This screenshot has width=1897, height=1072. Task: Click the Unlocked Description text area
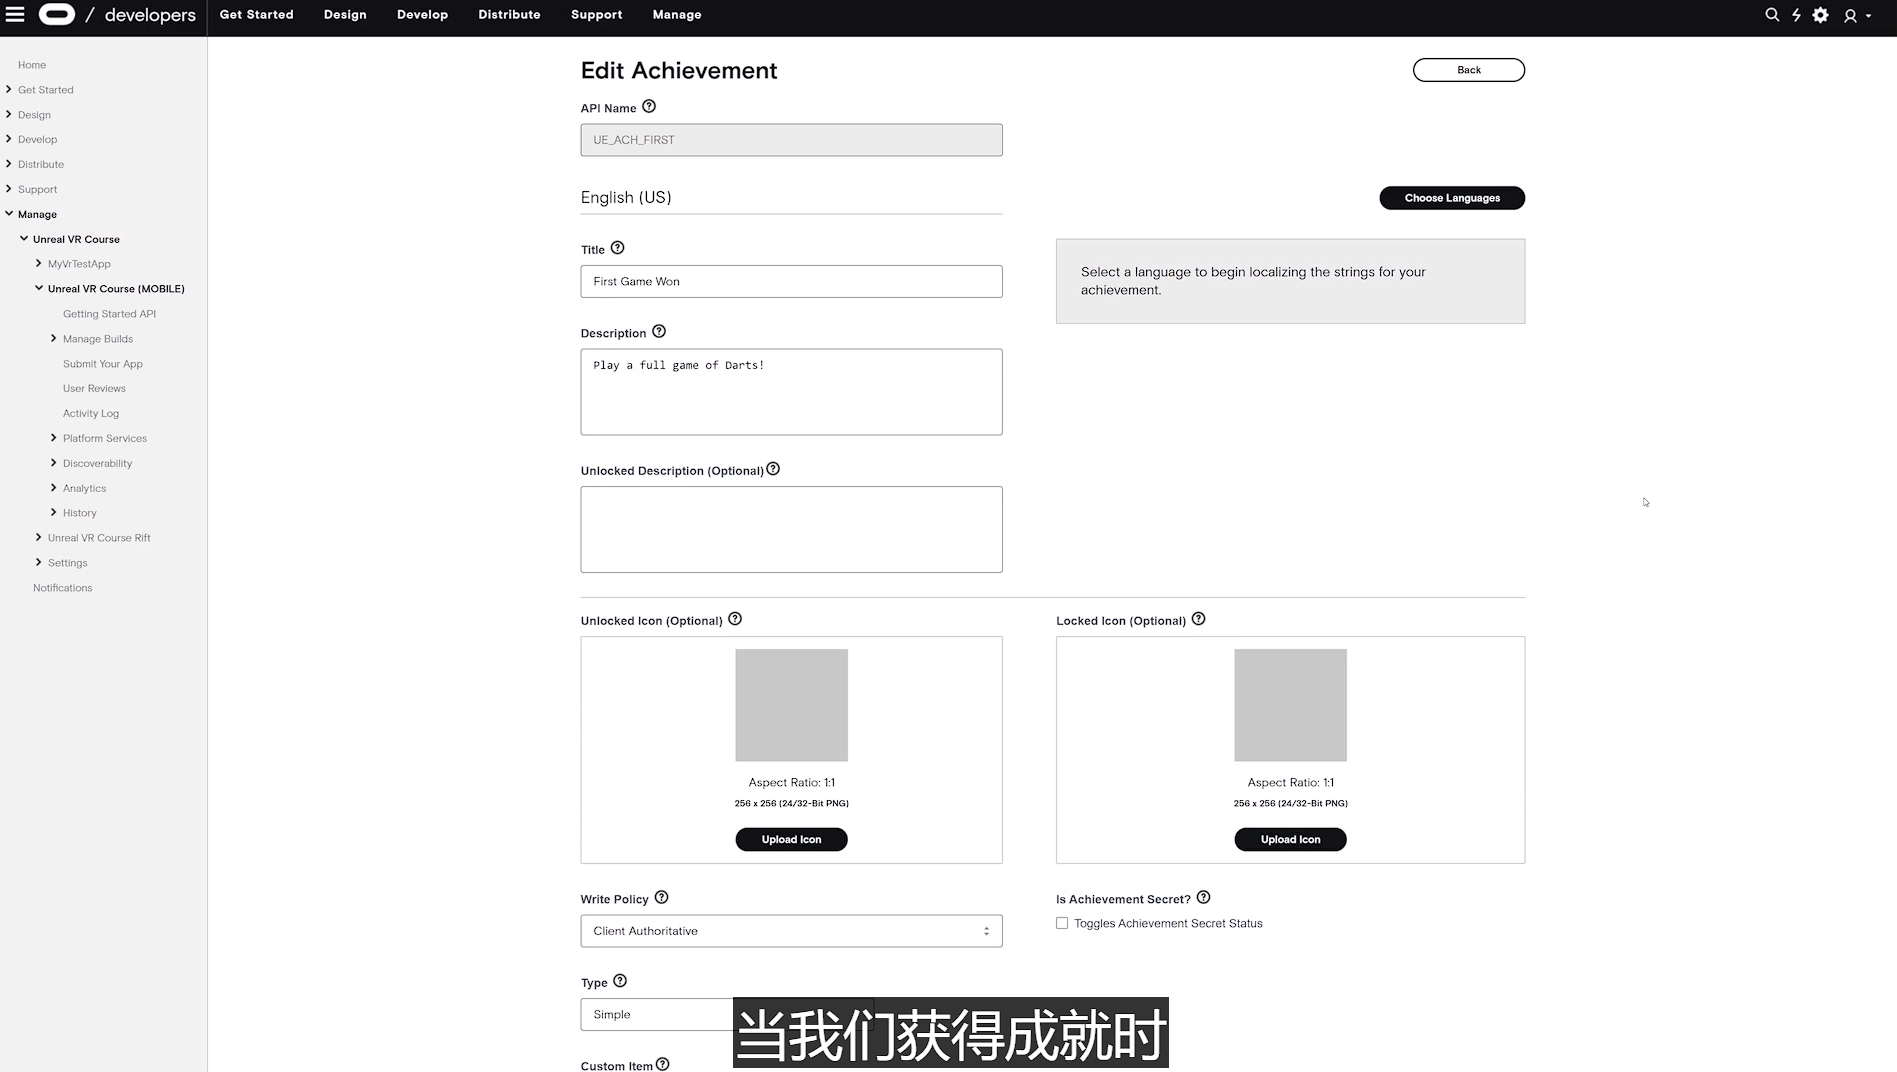[791, 529]
